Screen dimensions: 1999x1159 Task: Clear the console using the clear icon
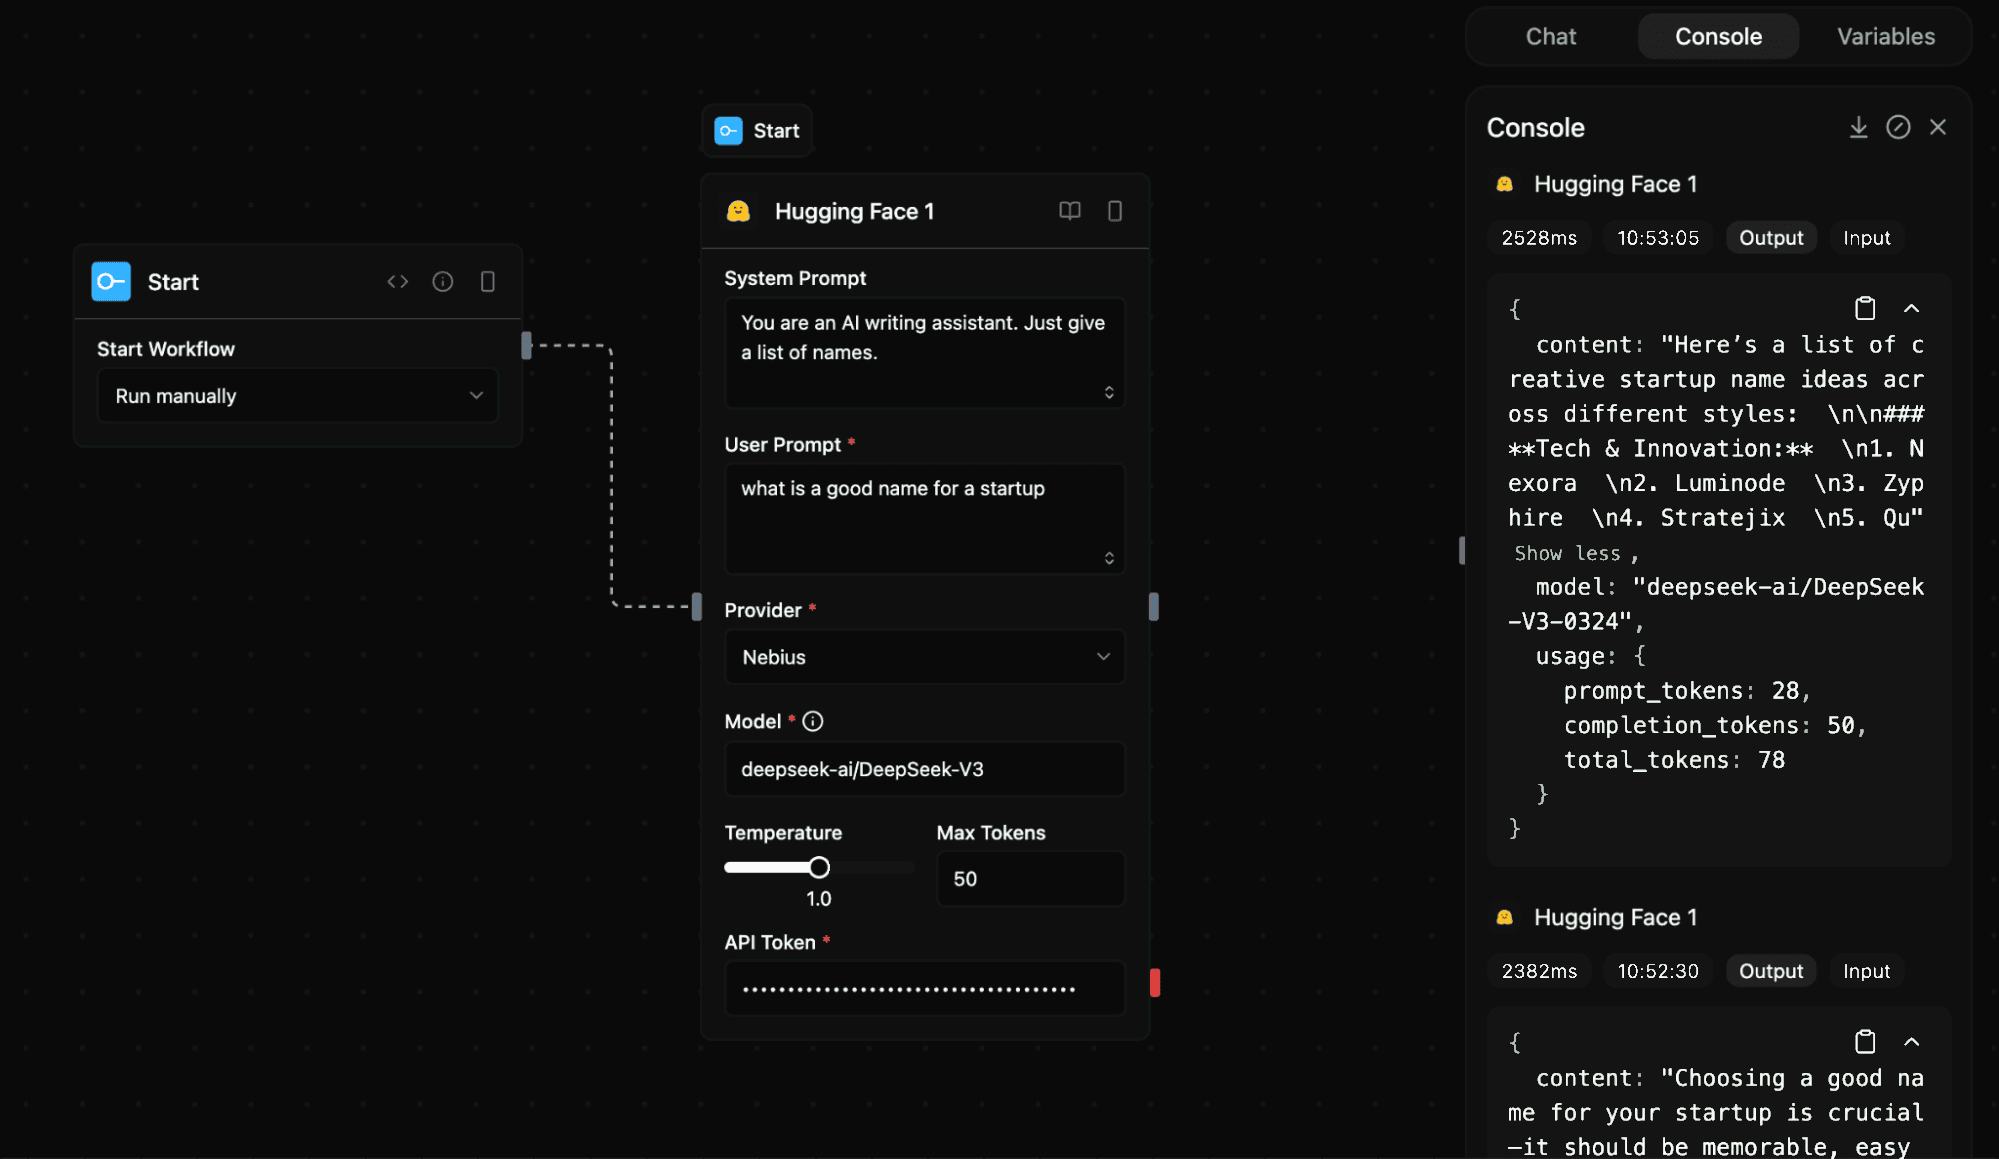tap(1899, 127)
